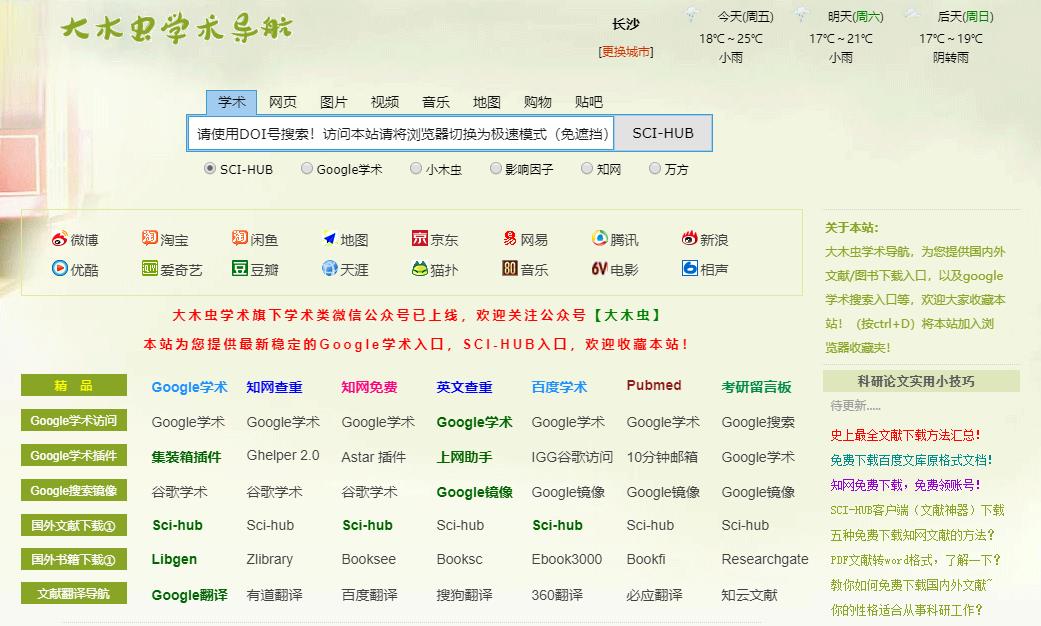Viewport: 1041px width, 626px height.
Task: Switch search source to 知网 radio option
Action: point(587,168)
